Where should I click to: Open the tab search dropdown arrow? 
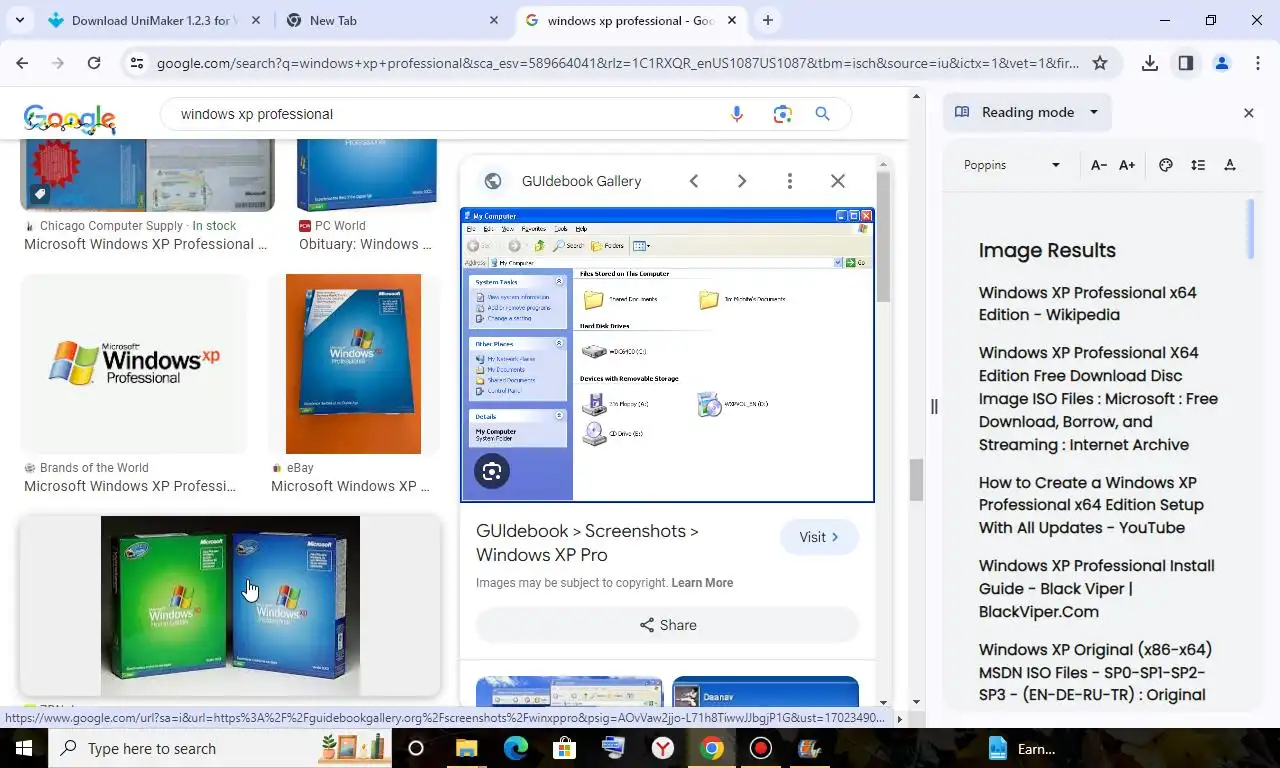[x=19, y=20]
